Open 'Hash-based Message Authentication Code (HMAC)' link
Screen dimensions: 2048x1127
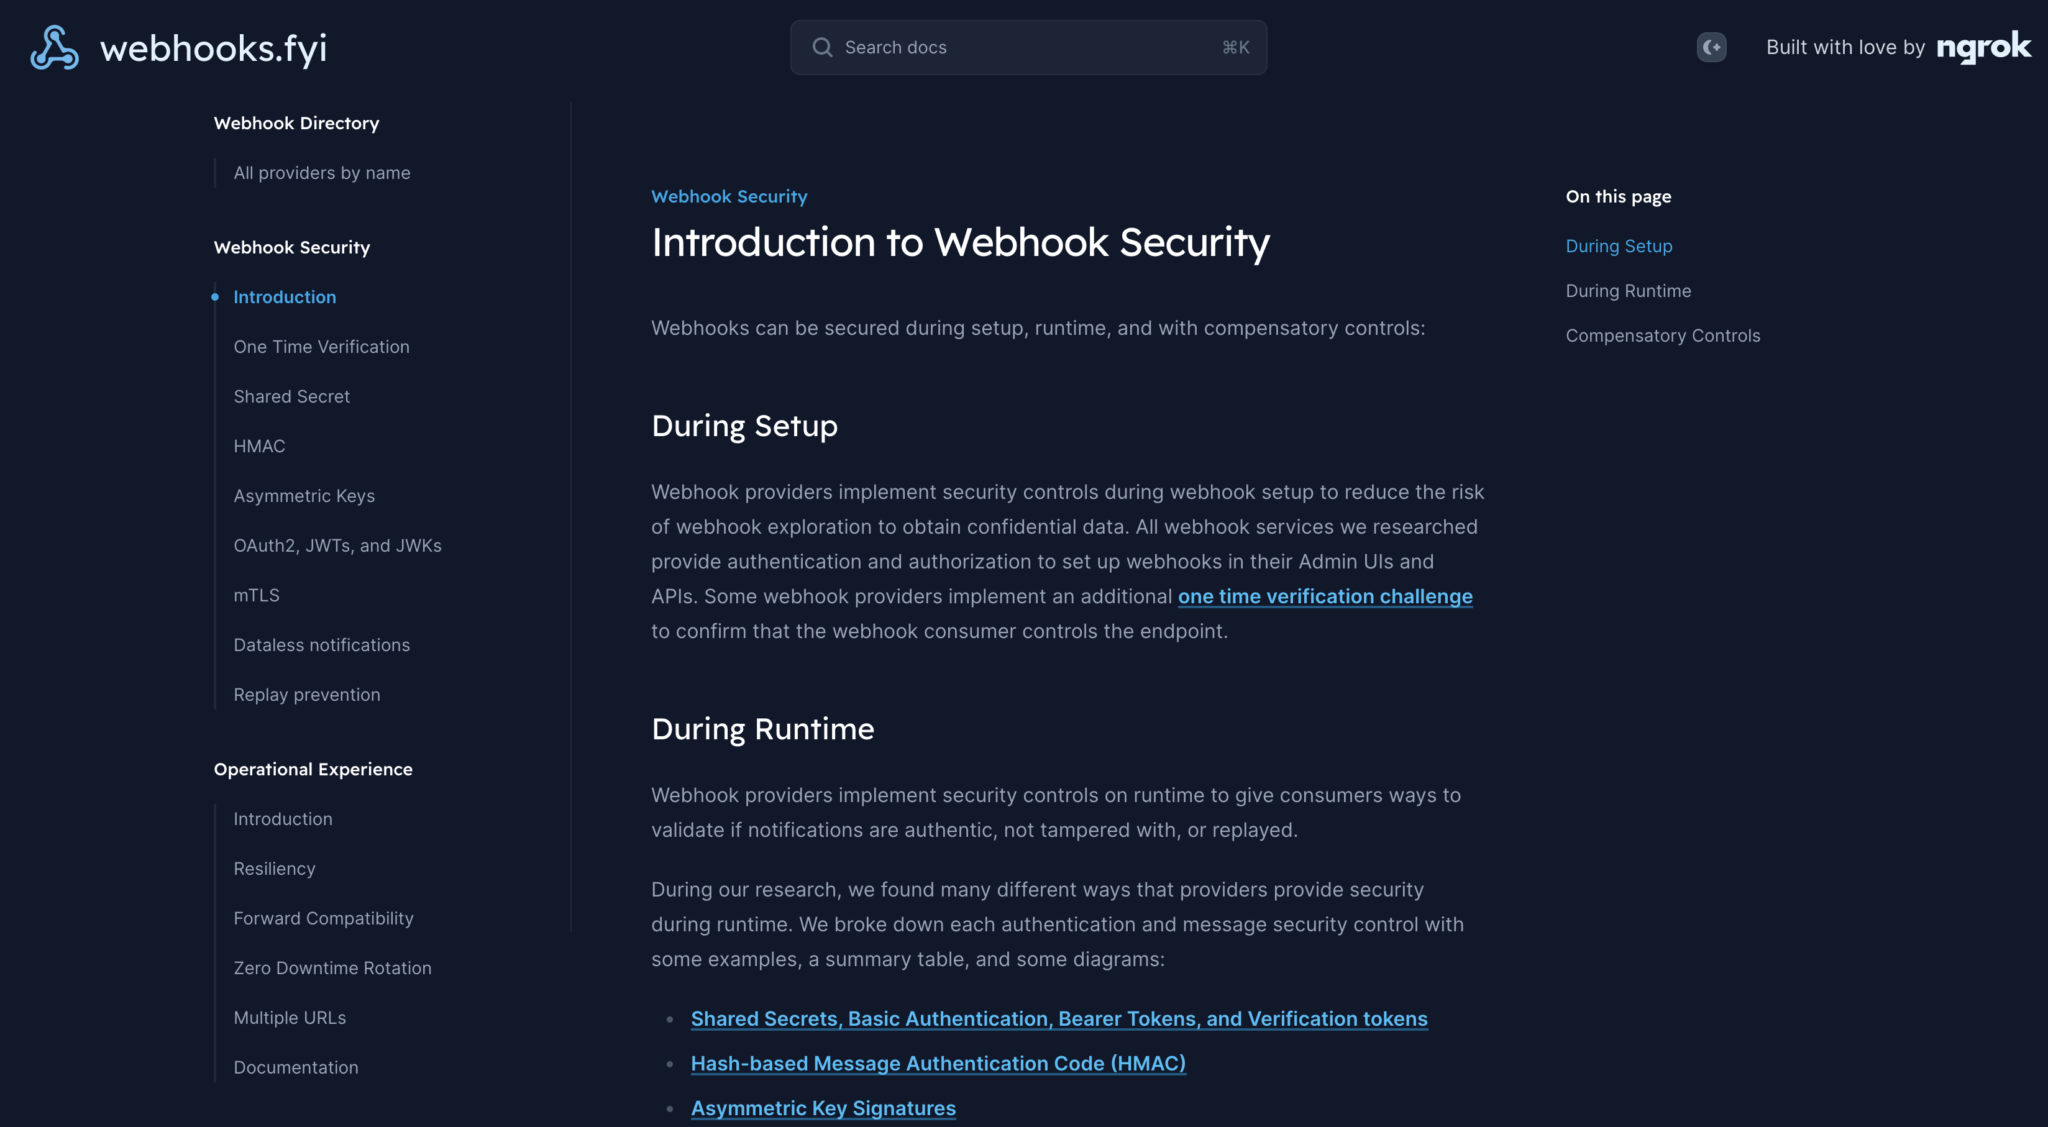click(938, 1063)
